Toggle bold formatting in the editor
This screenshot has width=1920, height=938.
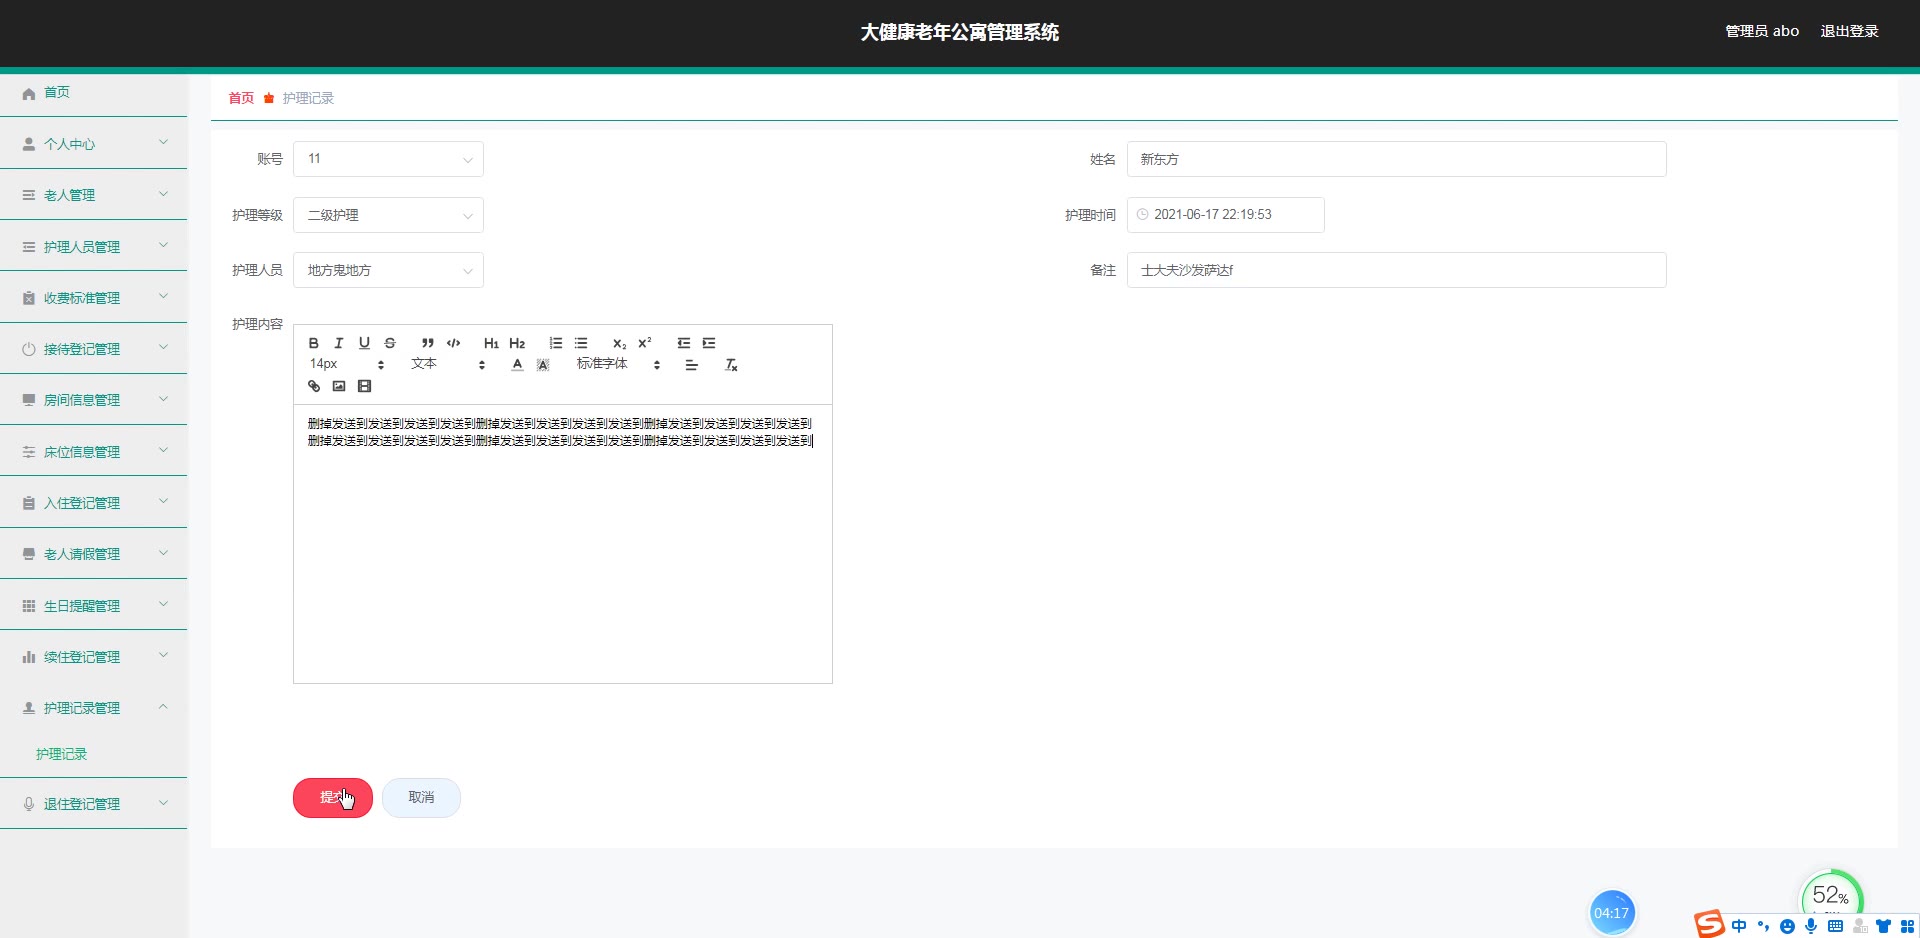coord(313,343)
